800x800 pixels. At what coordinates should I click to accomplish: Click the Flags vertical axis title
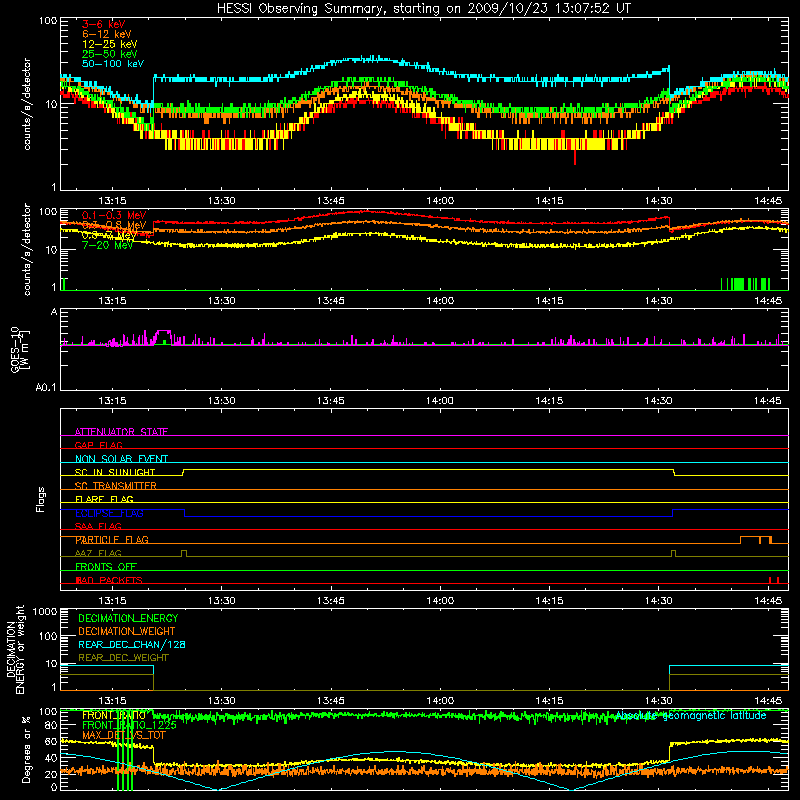(41, 499)
